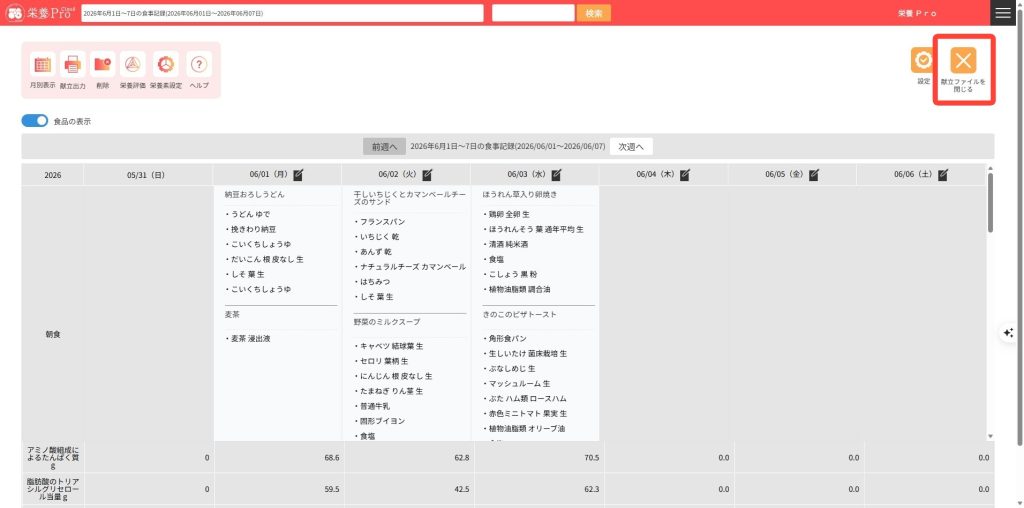Click fat value 59.5 for 06/01
This screenshot has width=1024, height=508.
[332, 488]
